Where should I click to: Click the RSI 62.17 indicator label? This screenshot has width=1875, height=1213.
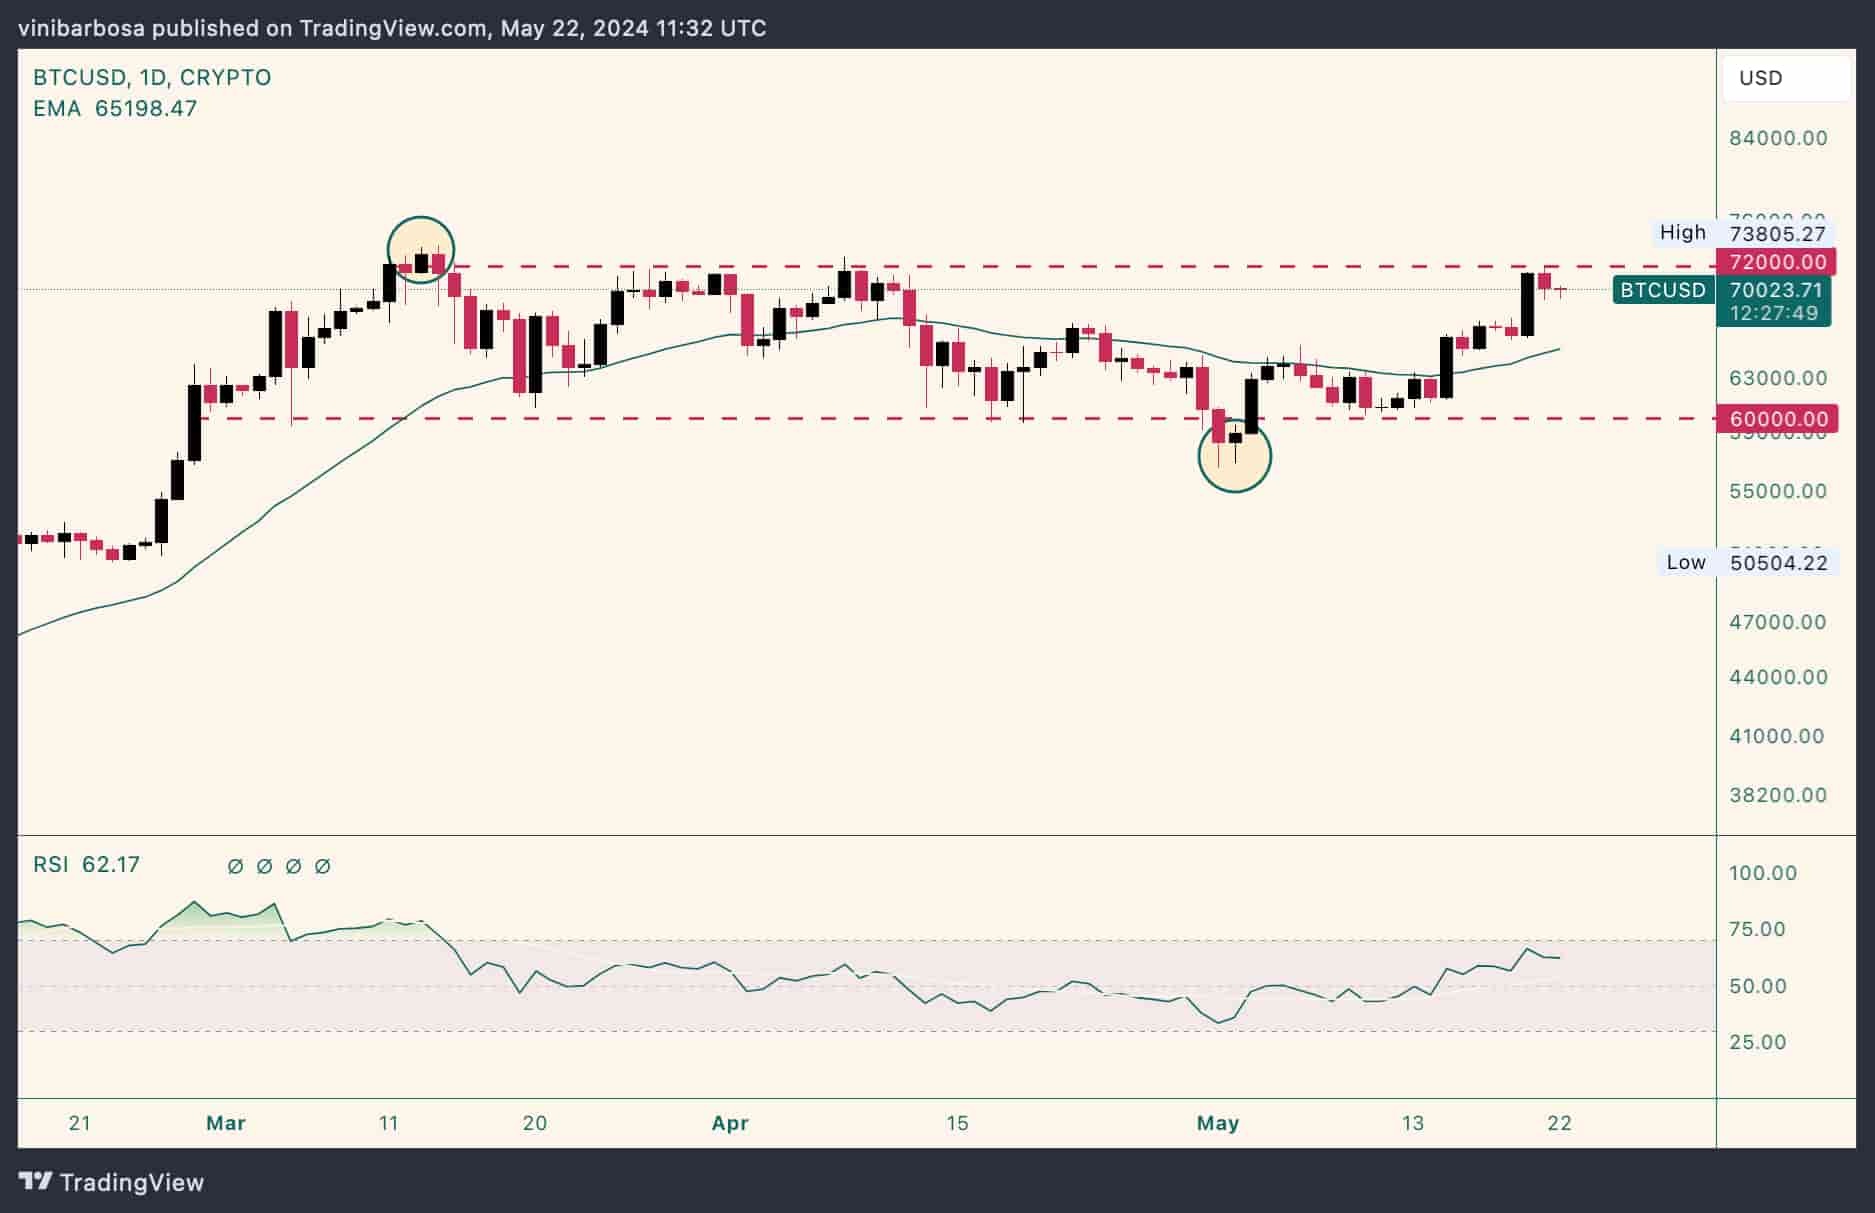pos(86,865)
